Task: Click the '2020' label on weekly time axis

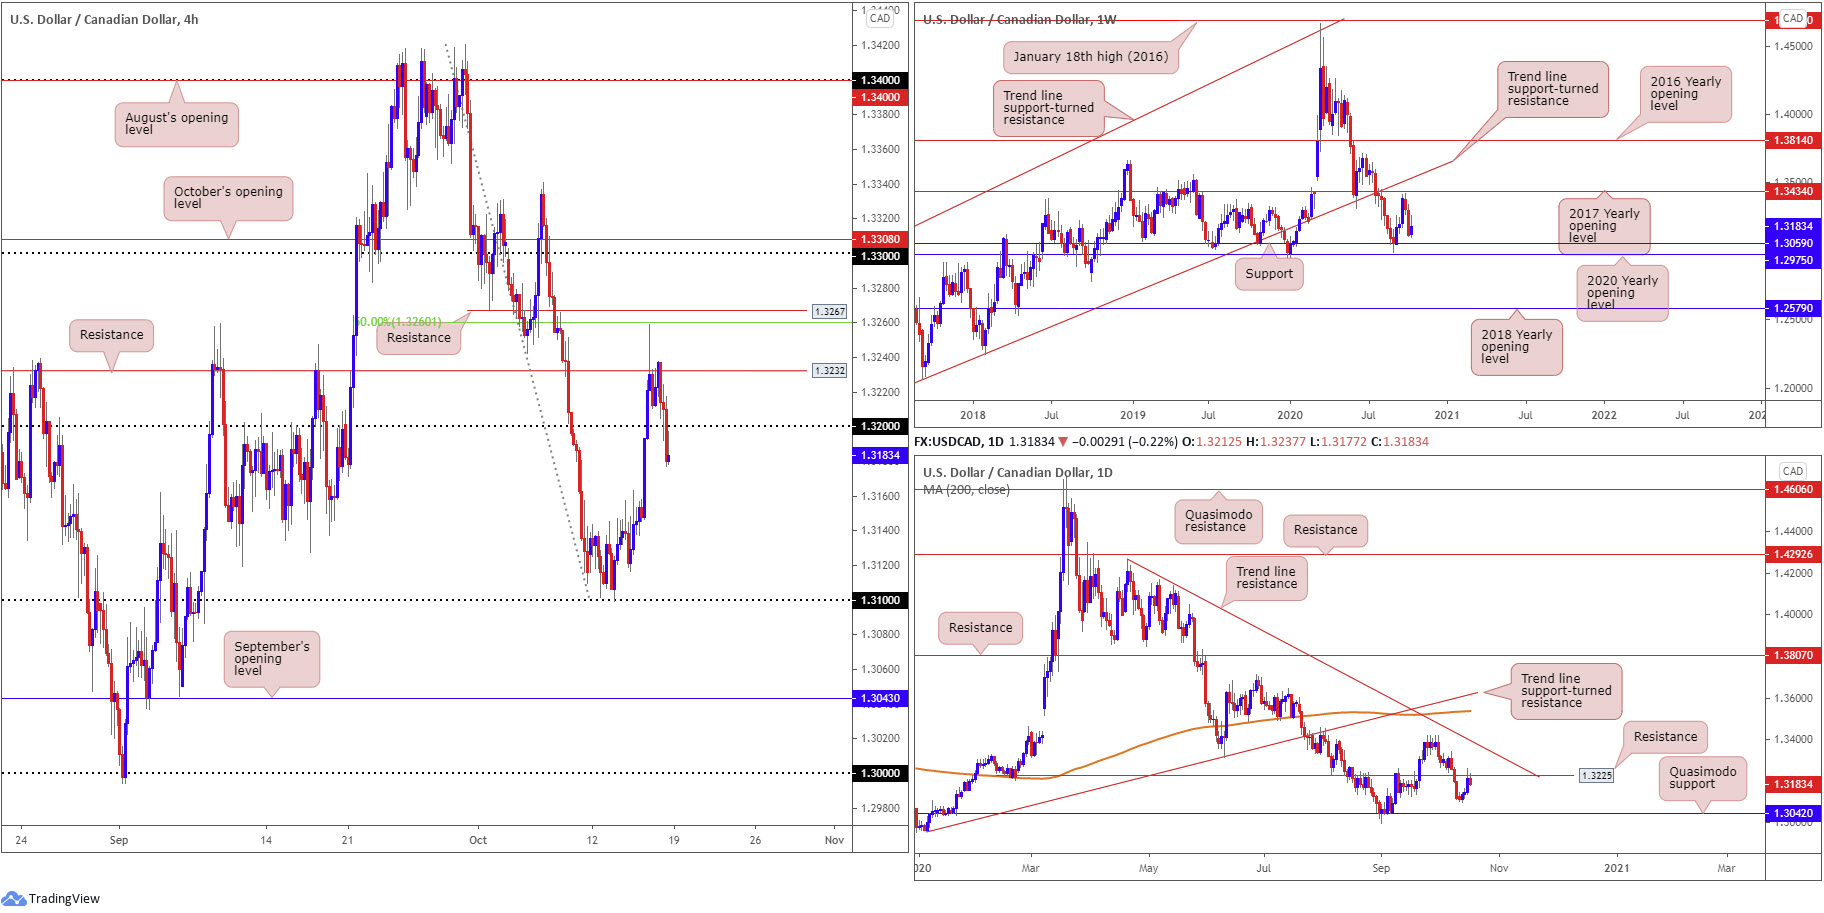Action: click(x=1290, y=415)
